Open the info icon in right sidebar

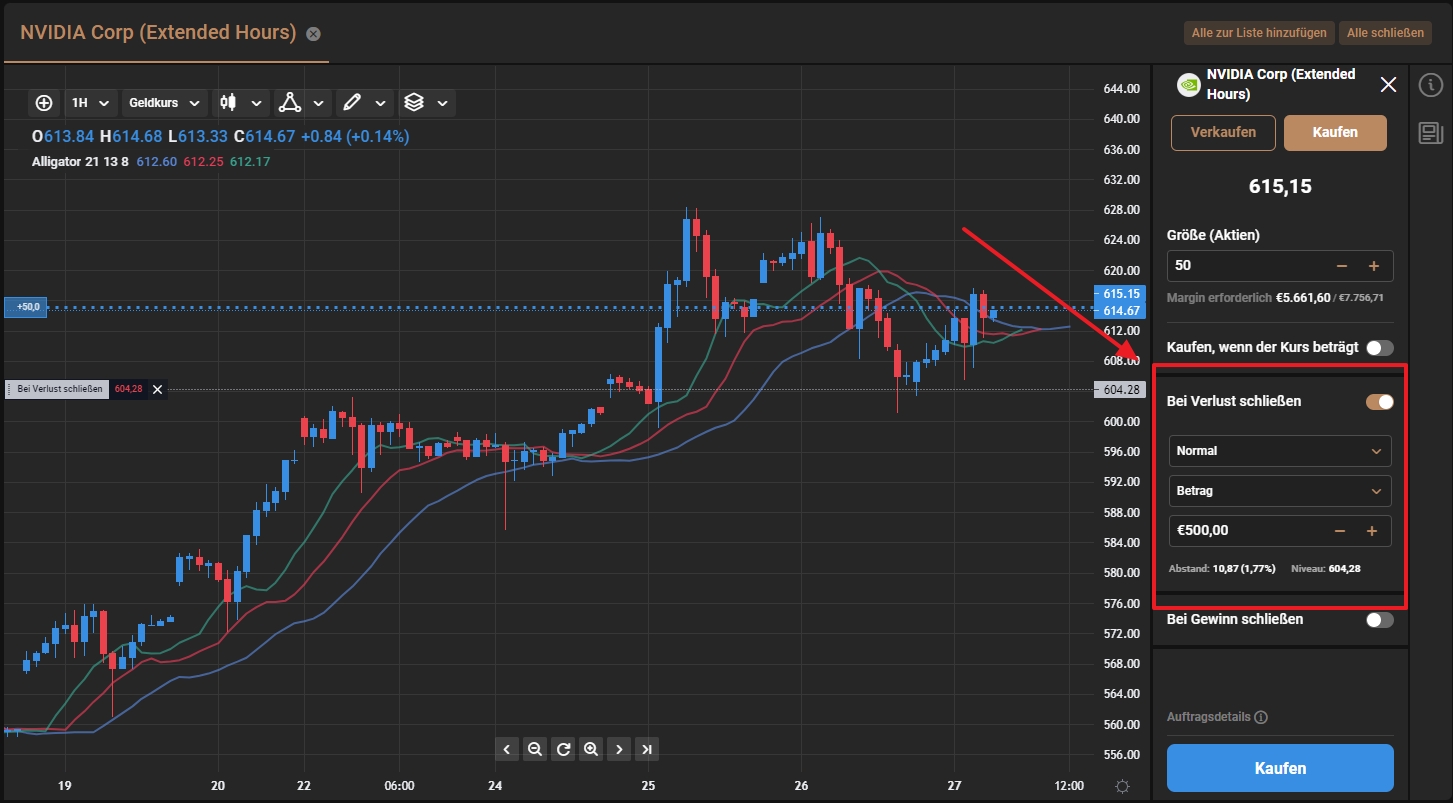pyautogui.click(x=1430, y=85)
